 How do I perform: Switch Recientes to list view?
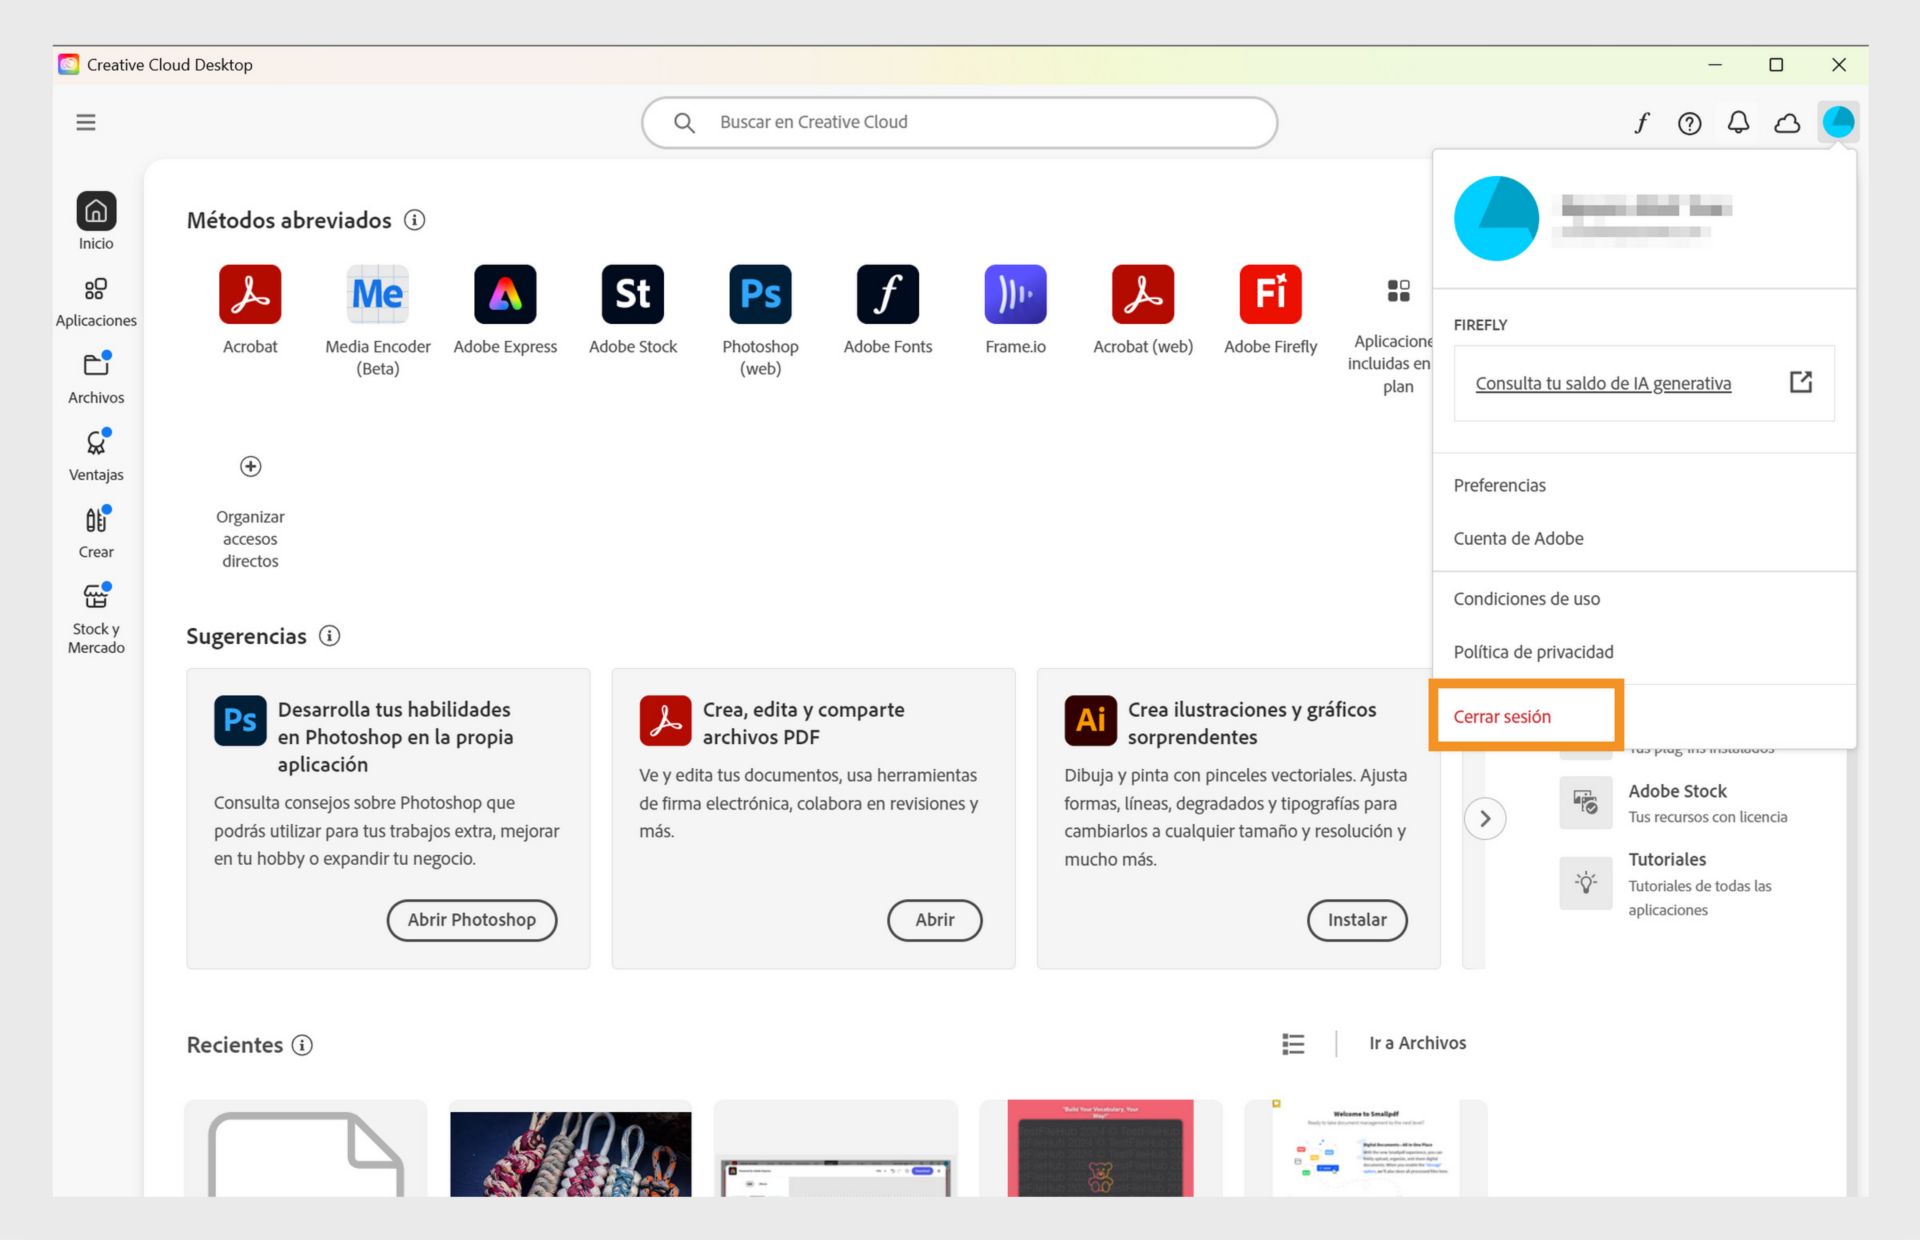coord(1293,1043)
